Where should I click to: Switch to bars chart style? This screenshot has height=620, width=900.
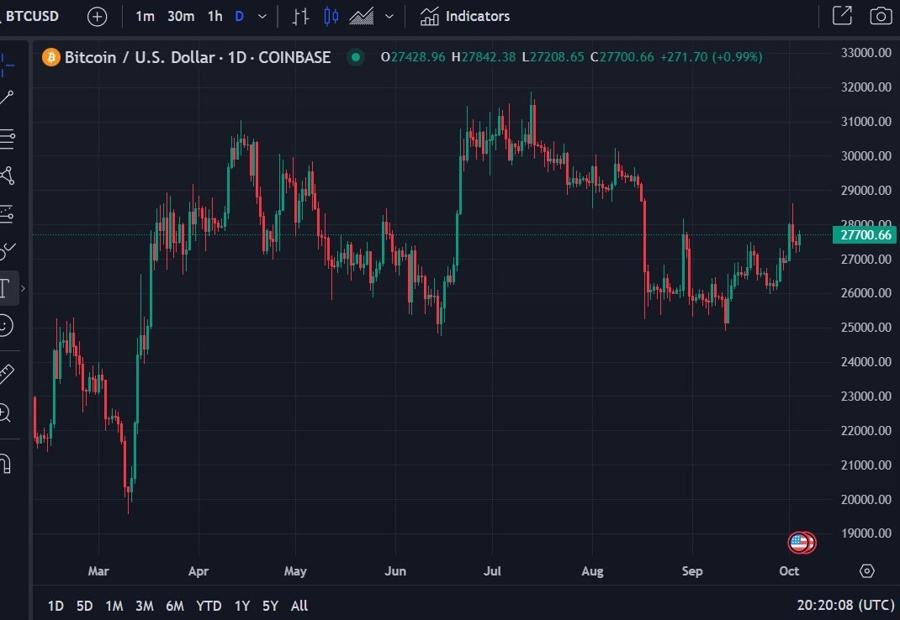(x=300, y=17)
